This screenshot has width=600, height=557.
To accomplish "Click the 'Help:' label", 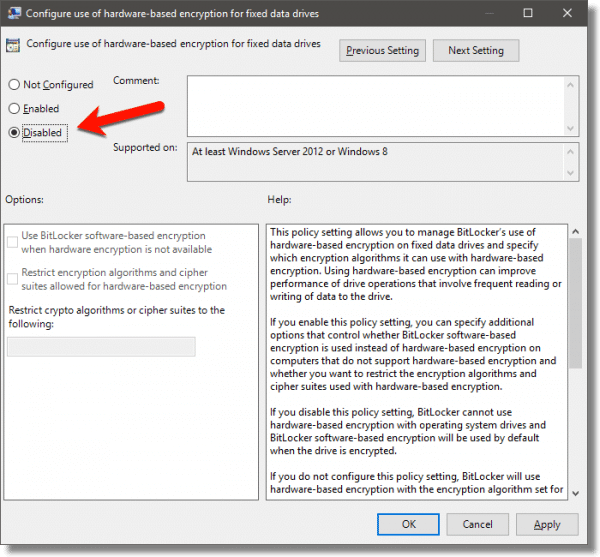I will click(279, 200).
